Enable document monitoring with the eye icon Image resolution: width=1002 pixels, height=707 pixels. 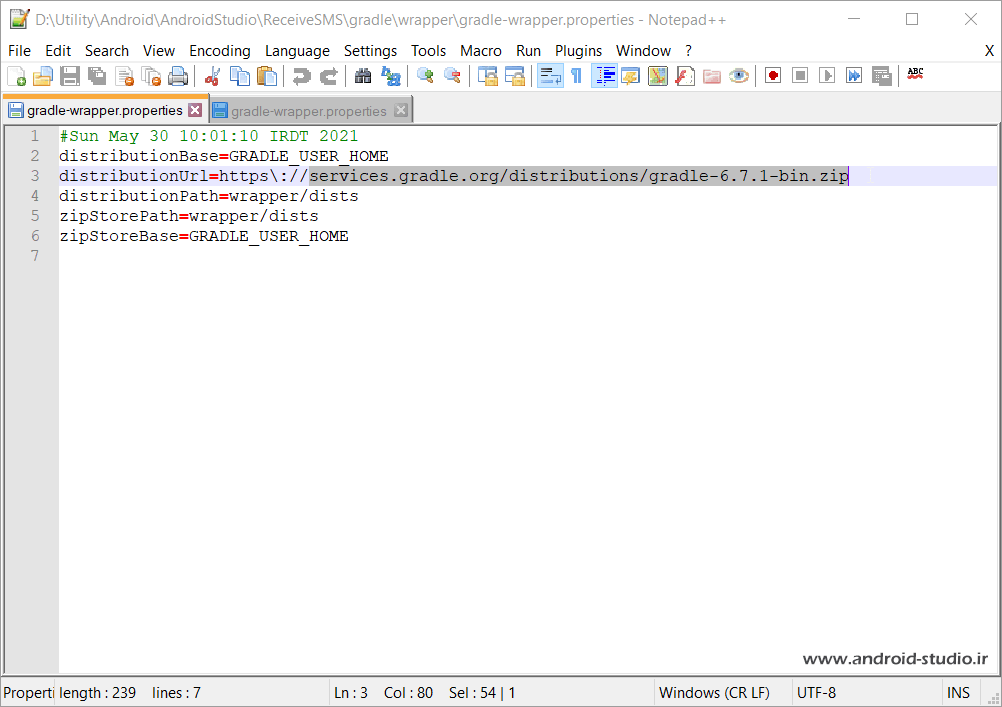coord(738,75)
